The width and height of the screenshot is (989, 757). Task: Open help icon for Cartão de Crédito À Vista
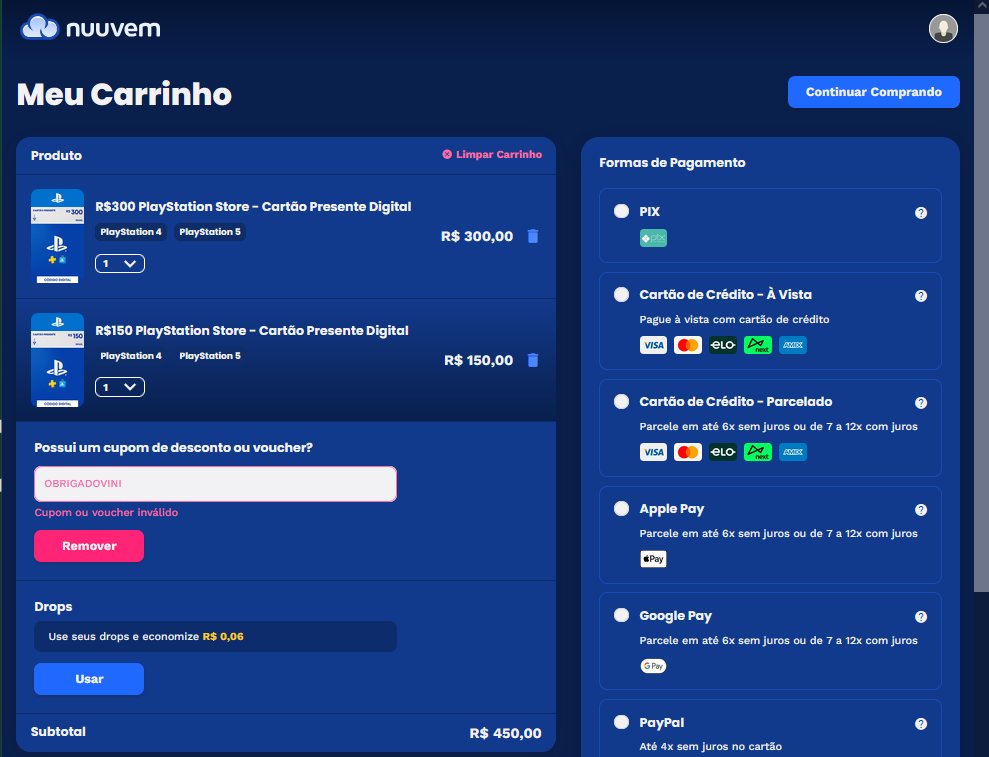(921, 296)
